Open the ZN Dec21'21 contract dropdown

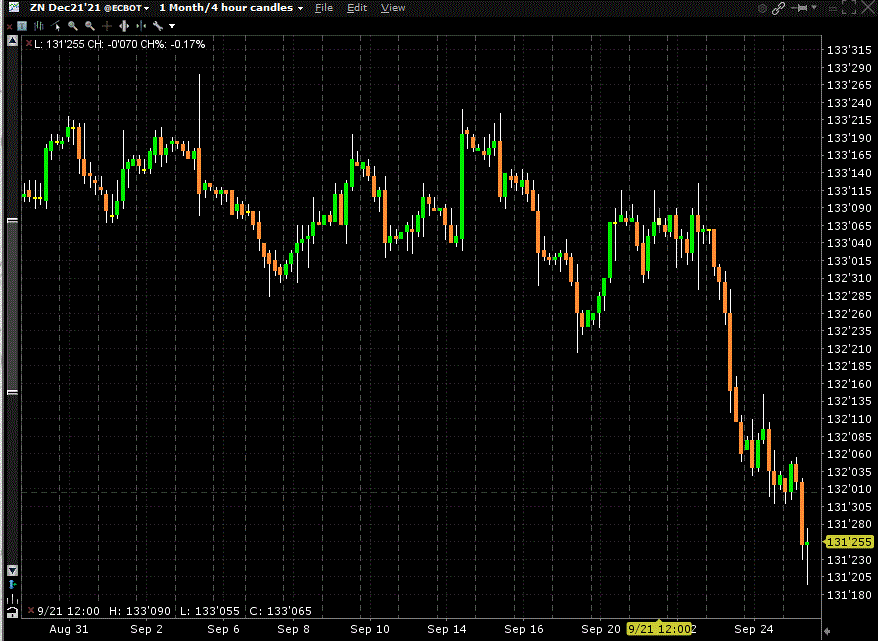point(89,8)
